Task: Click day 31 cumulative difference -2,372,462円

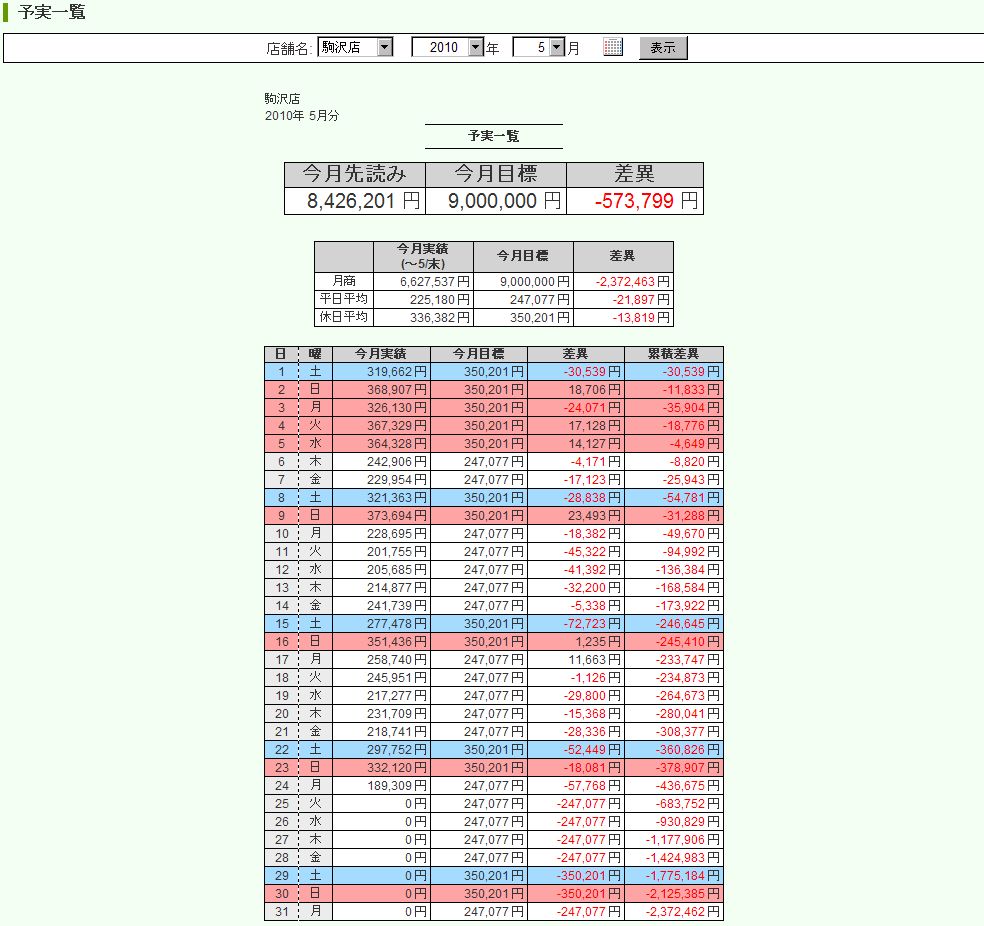Action: click(674, 911)
